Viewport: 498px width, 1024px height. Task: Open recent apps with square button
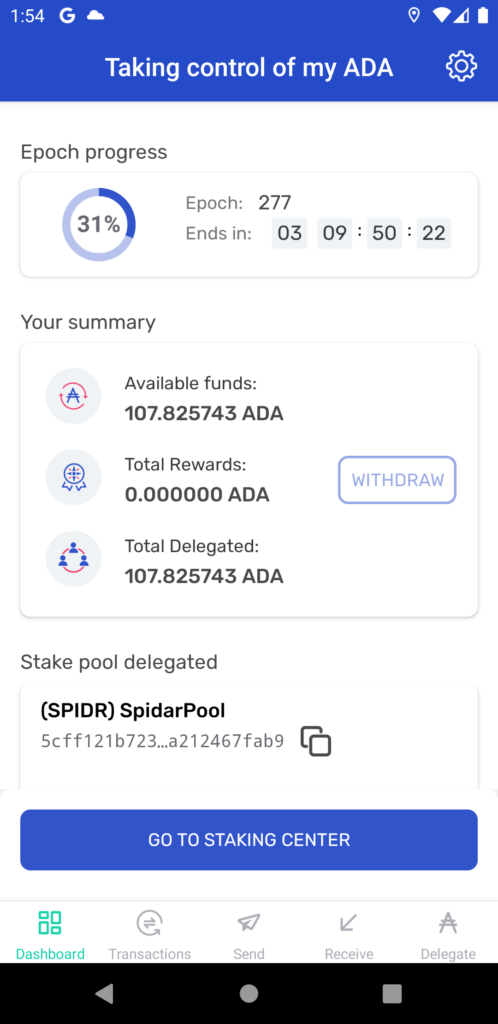392,993
